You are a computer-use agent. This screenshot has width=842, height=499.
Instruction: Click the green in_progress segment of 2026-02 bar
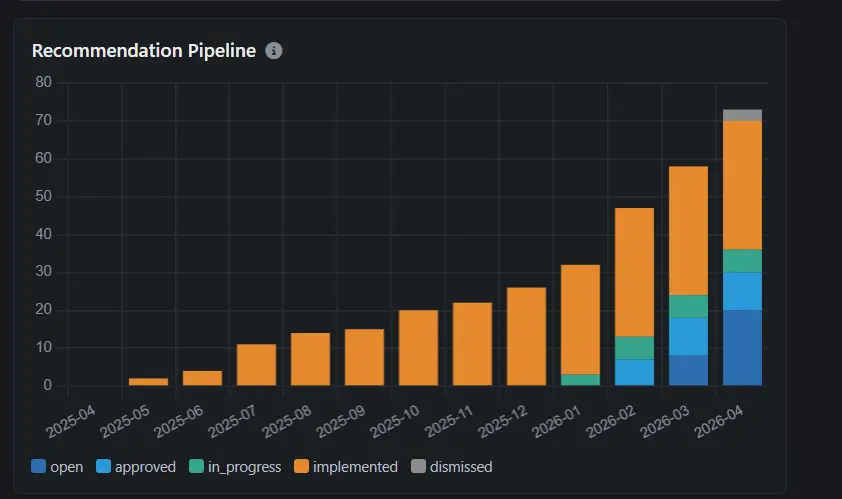(634, 348)
